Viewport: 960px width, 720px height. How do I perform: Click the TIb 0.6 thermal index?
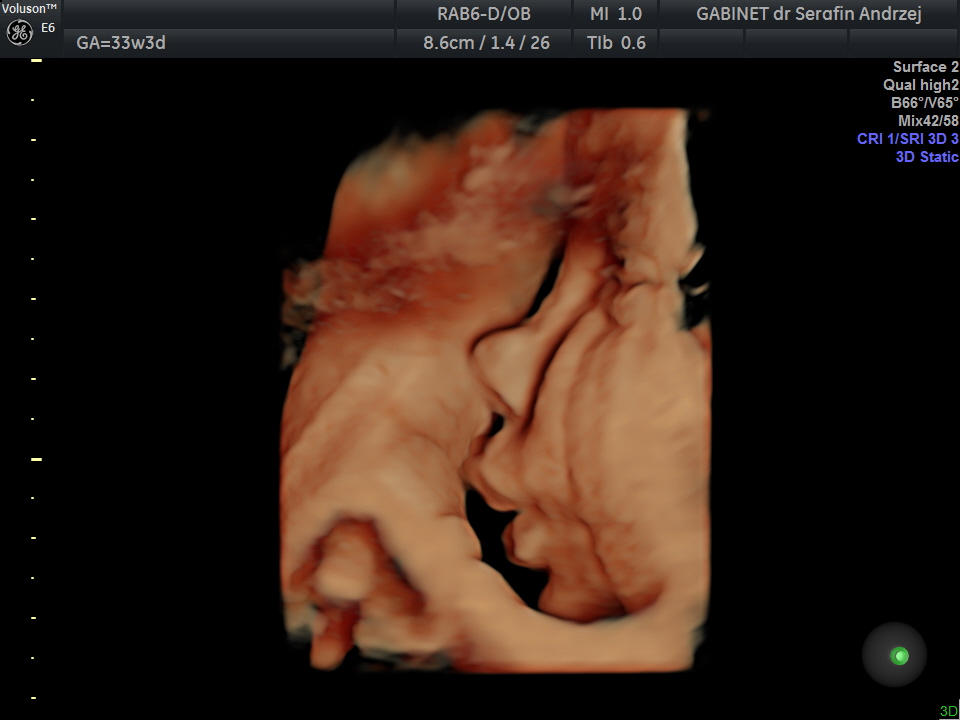[x=616, y=43]
